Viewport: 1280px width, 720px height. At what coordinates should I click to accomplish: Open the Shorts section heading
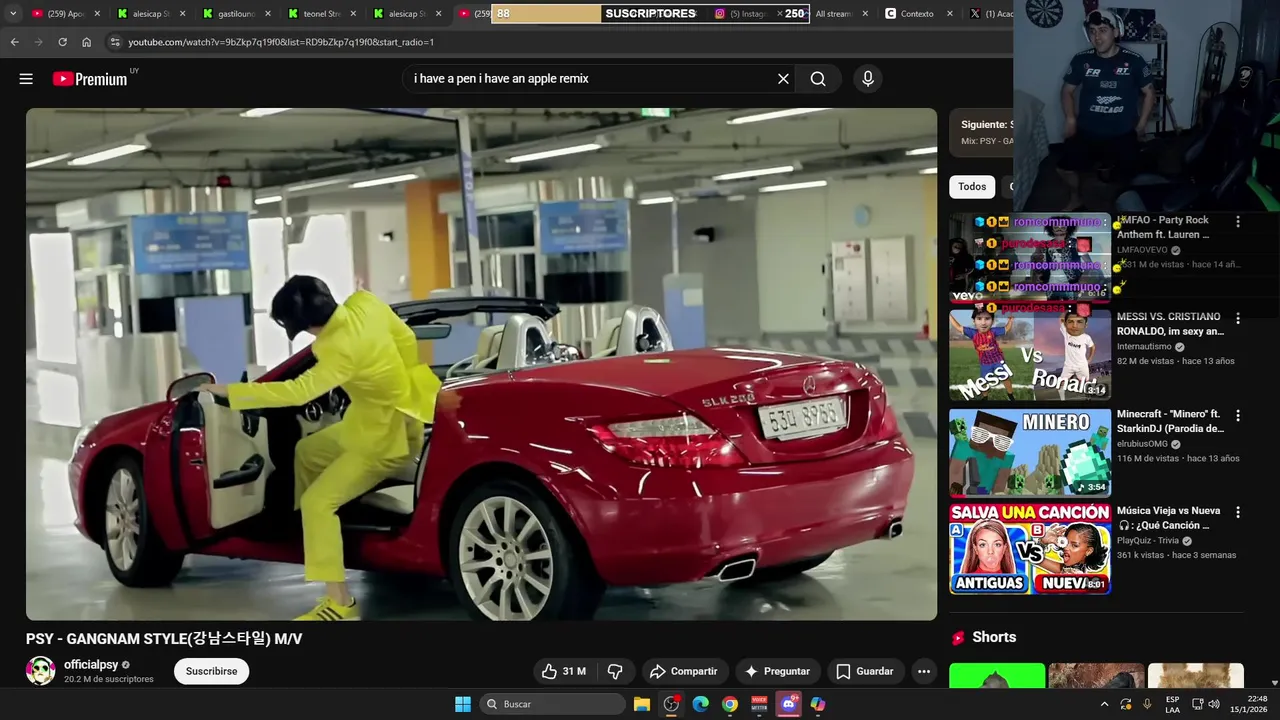point(994,637)
